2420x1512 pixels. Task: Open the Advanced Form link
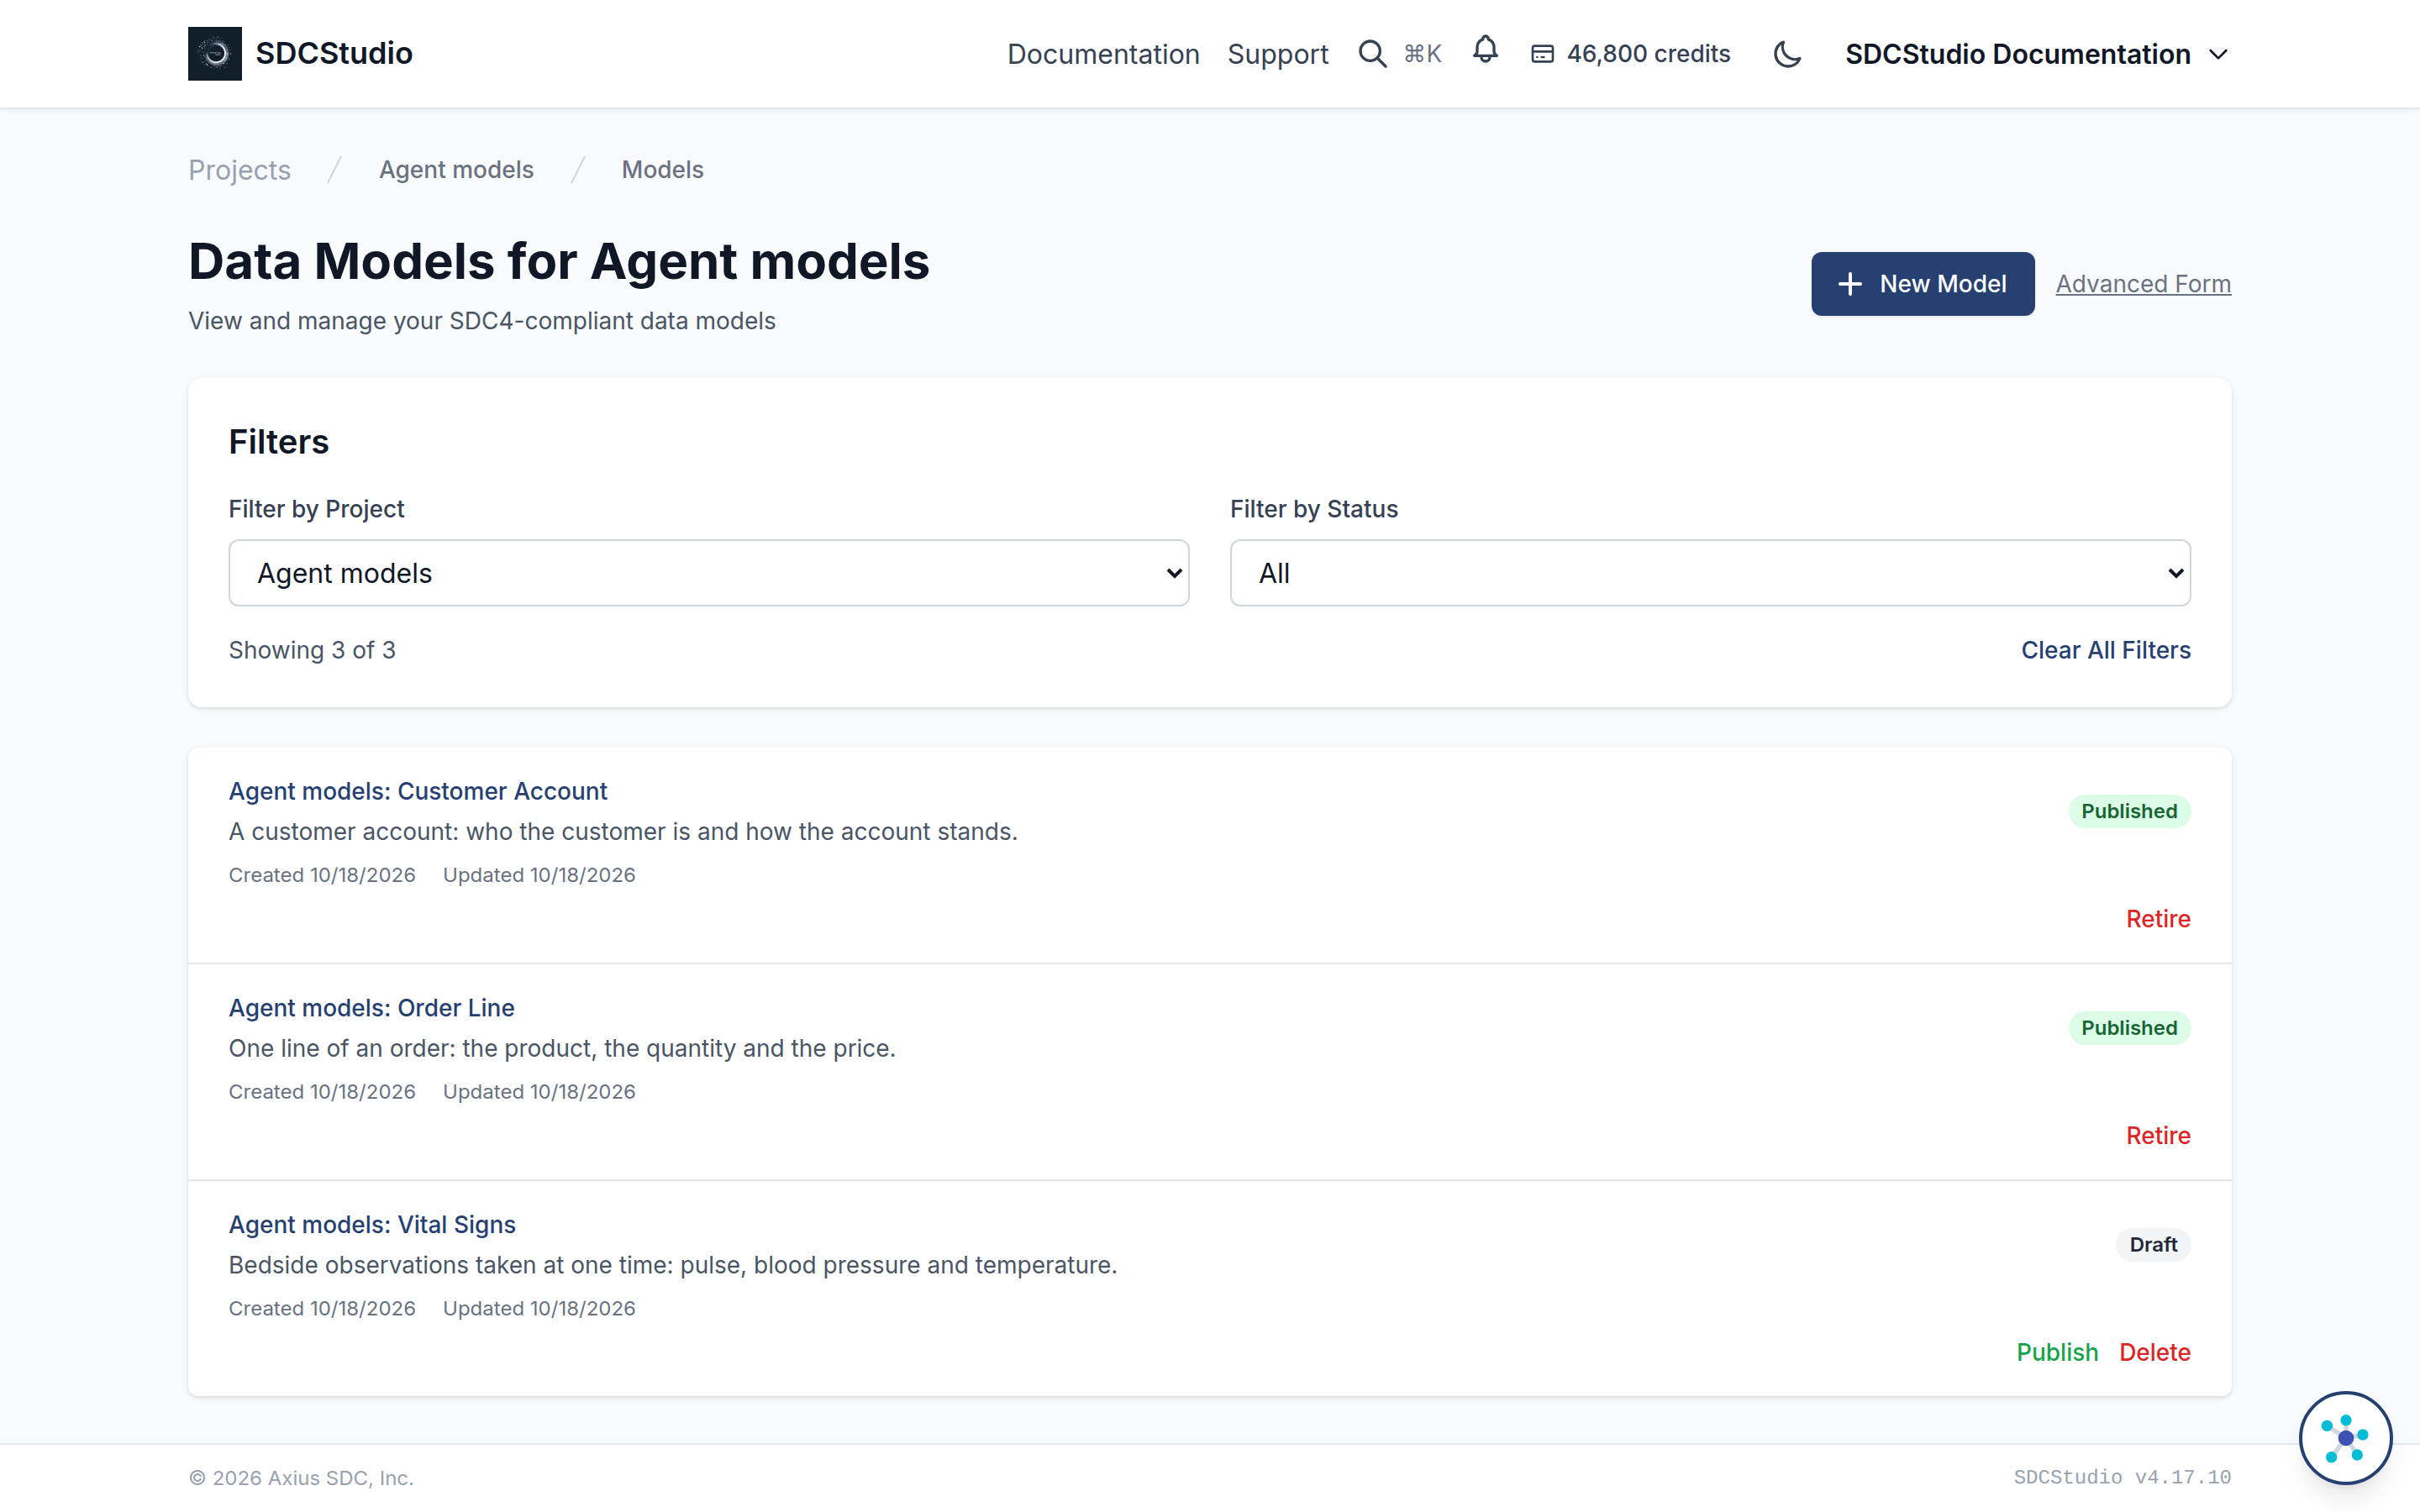(x=2143, y=284)
